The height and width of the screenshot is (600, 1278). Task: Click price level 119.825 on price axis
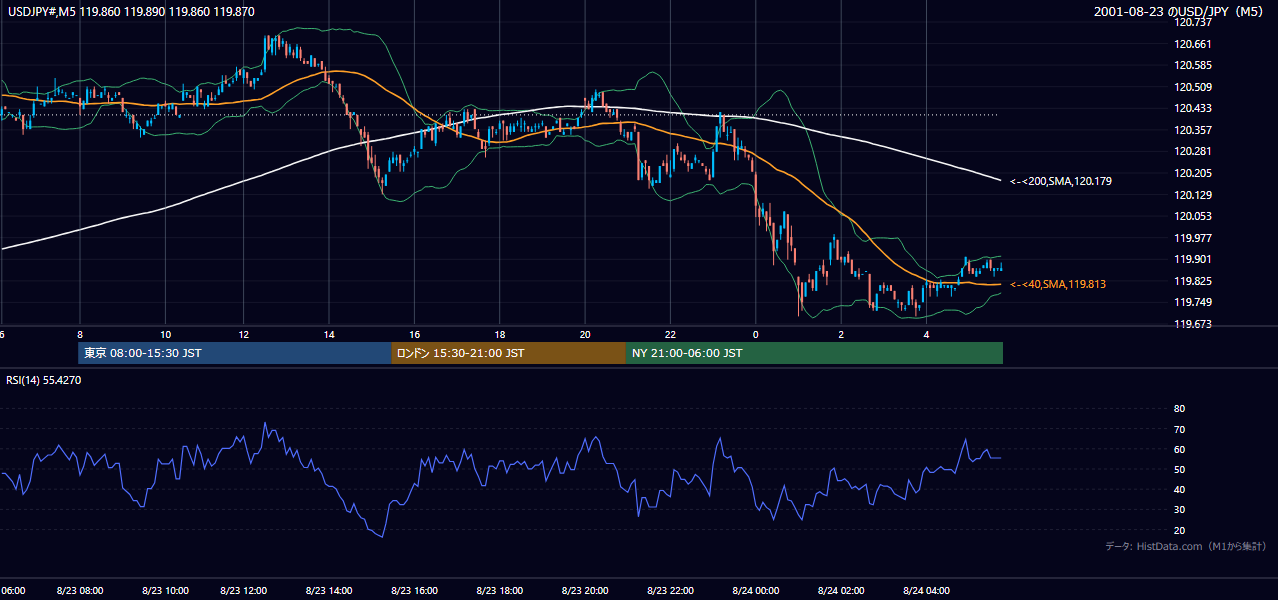pyautogui.click(x=1192, y=281)
